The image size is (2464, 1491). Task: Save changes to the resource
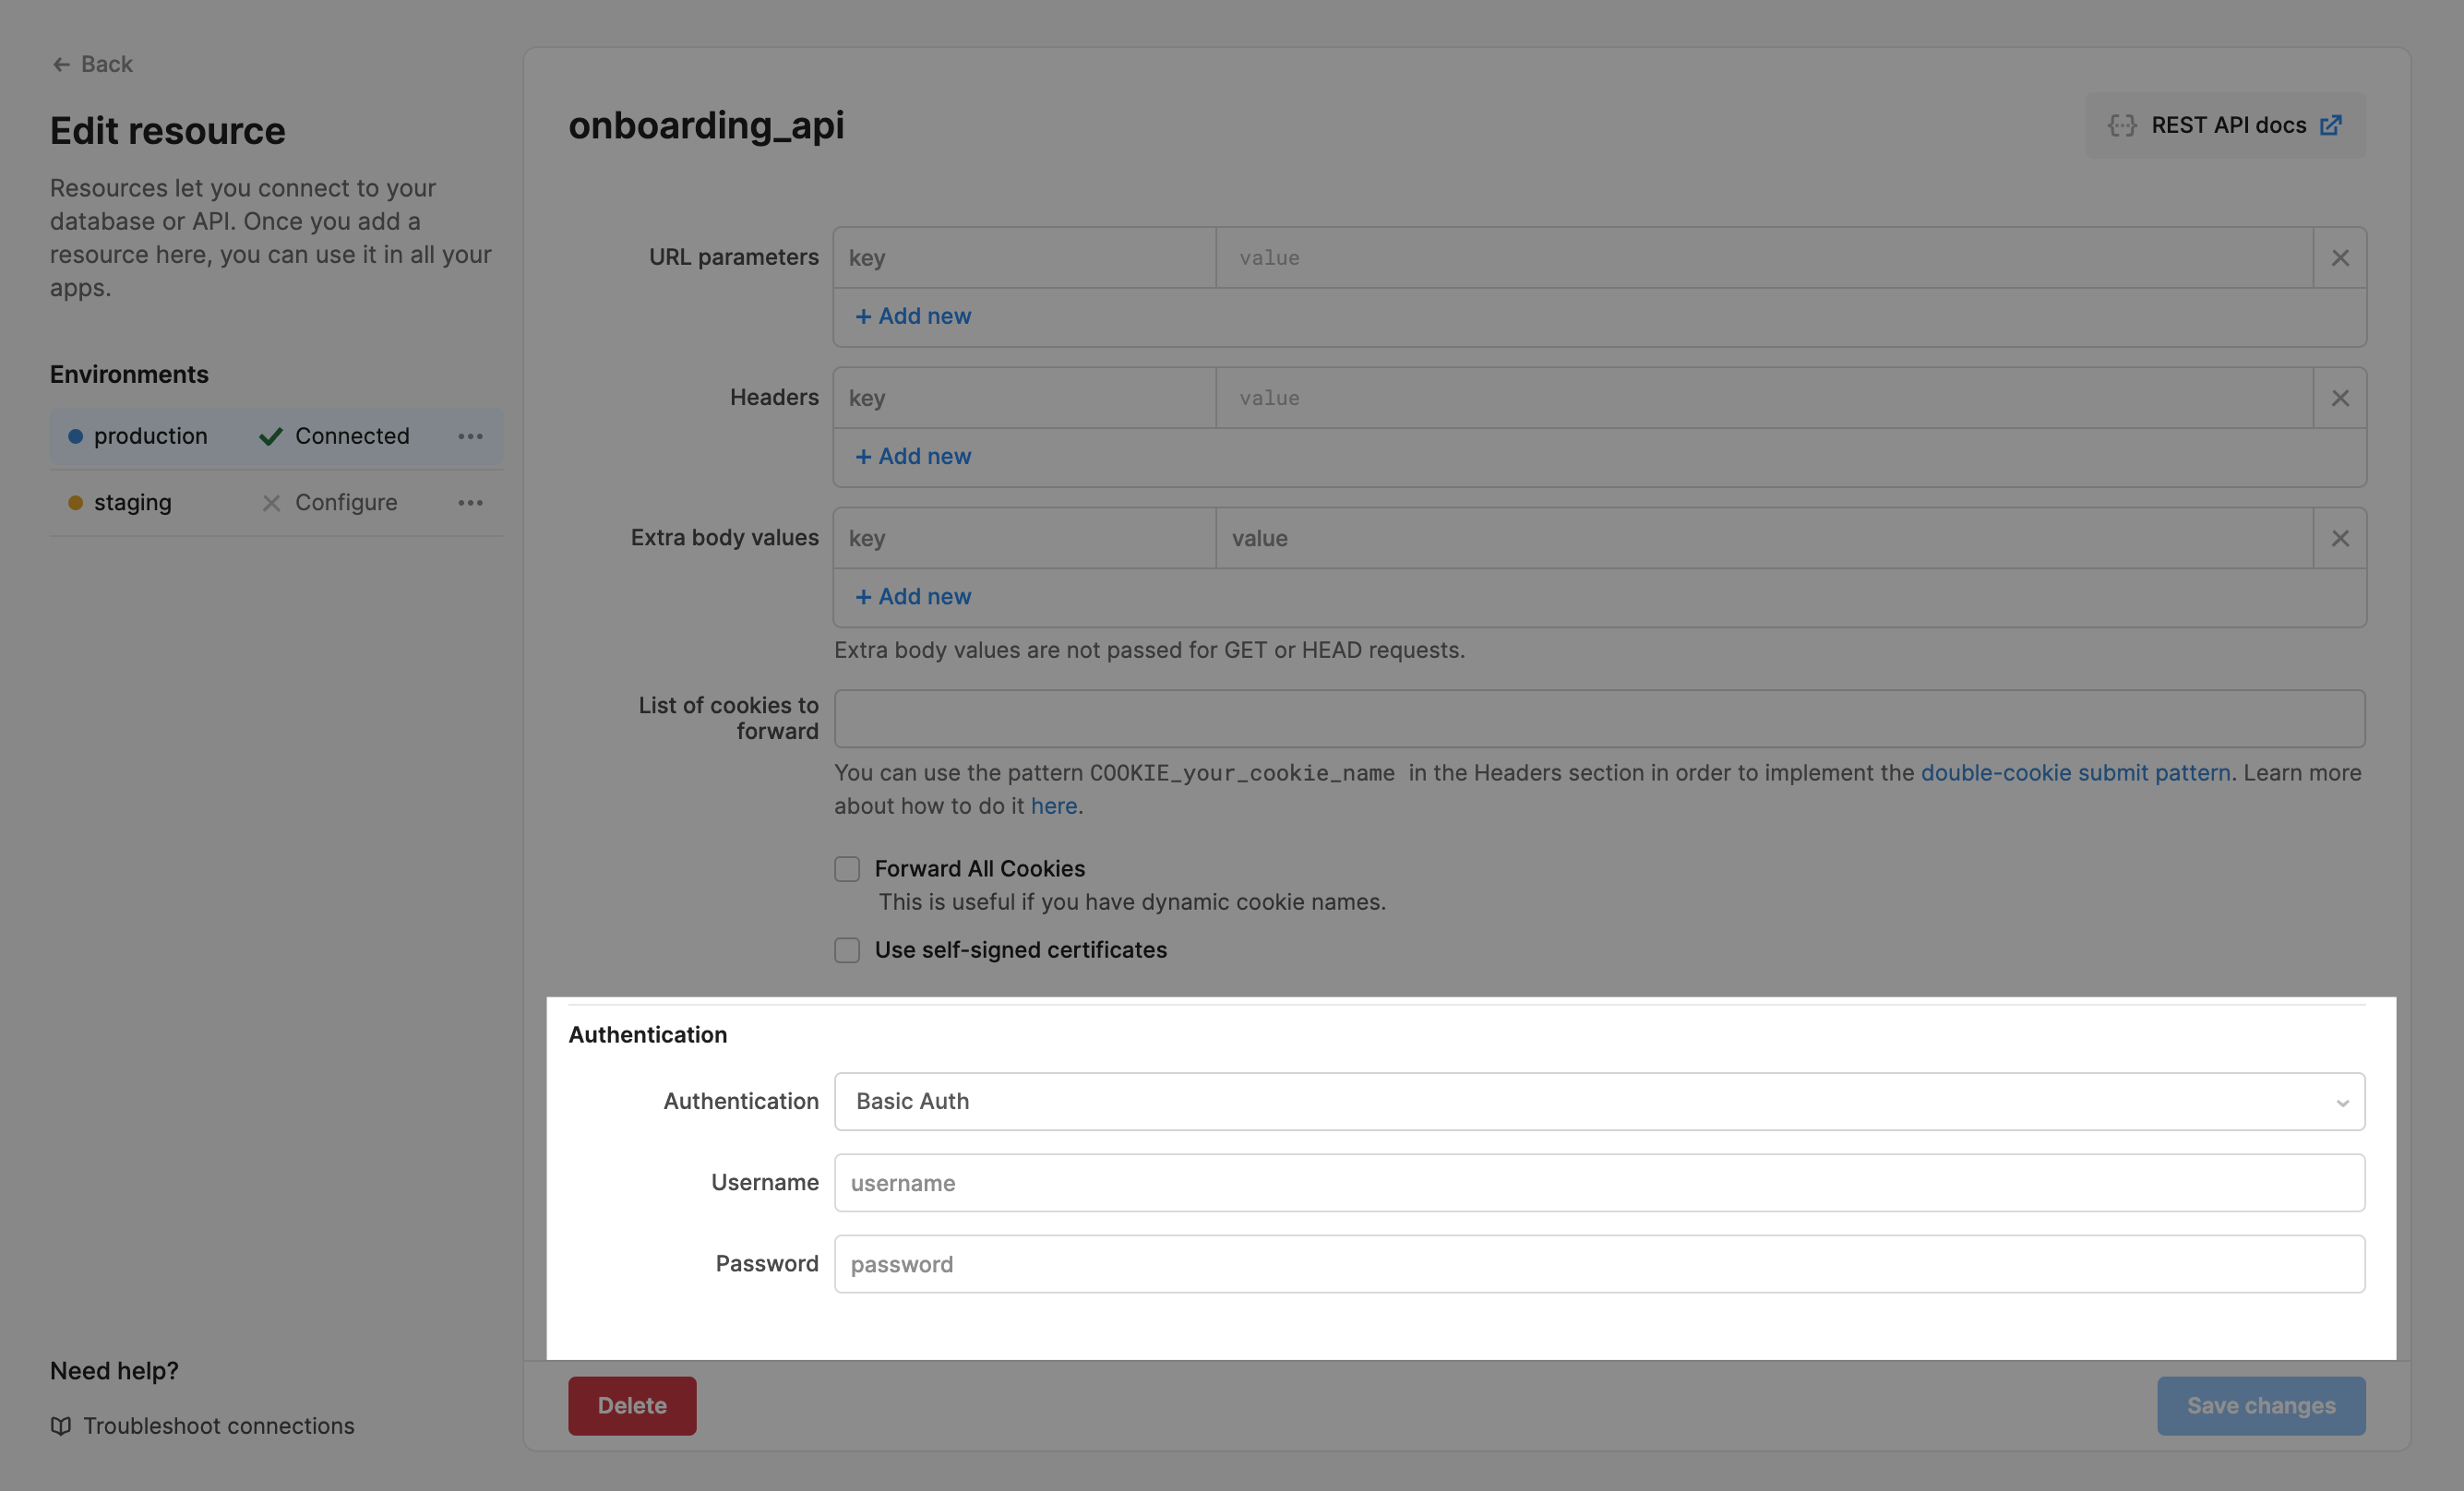tap(2261, 1405)
